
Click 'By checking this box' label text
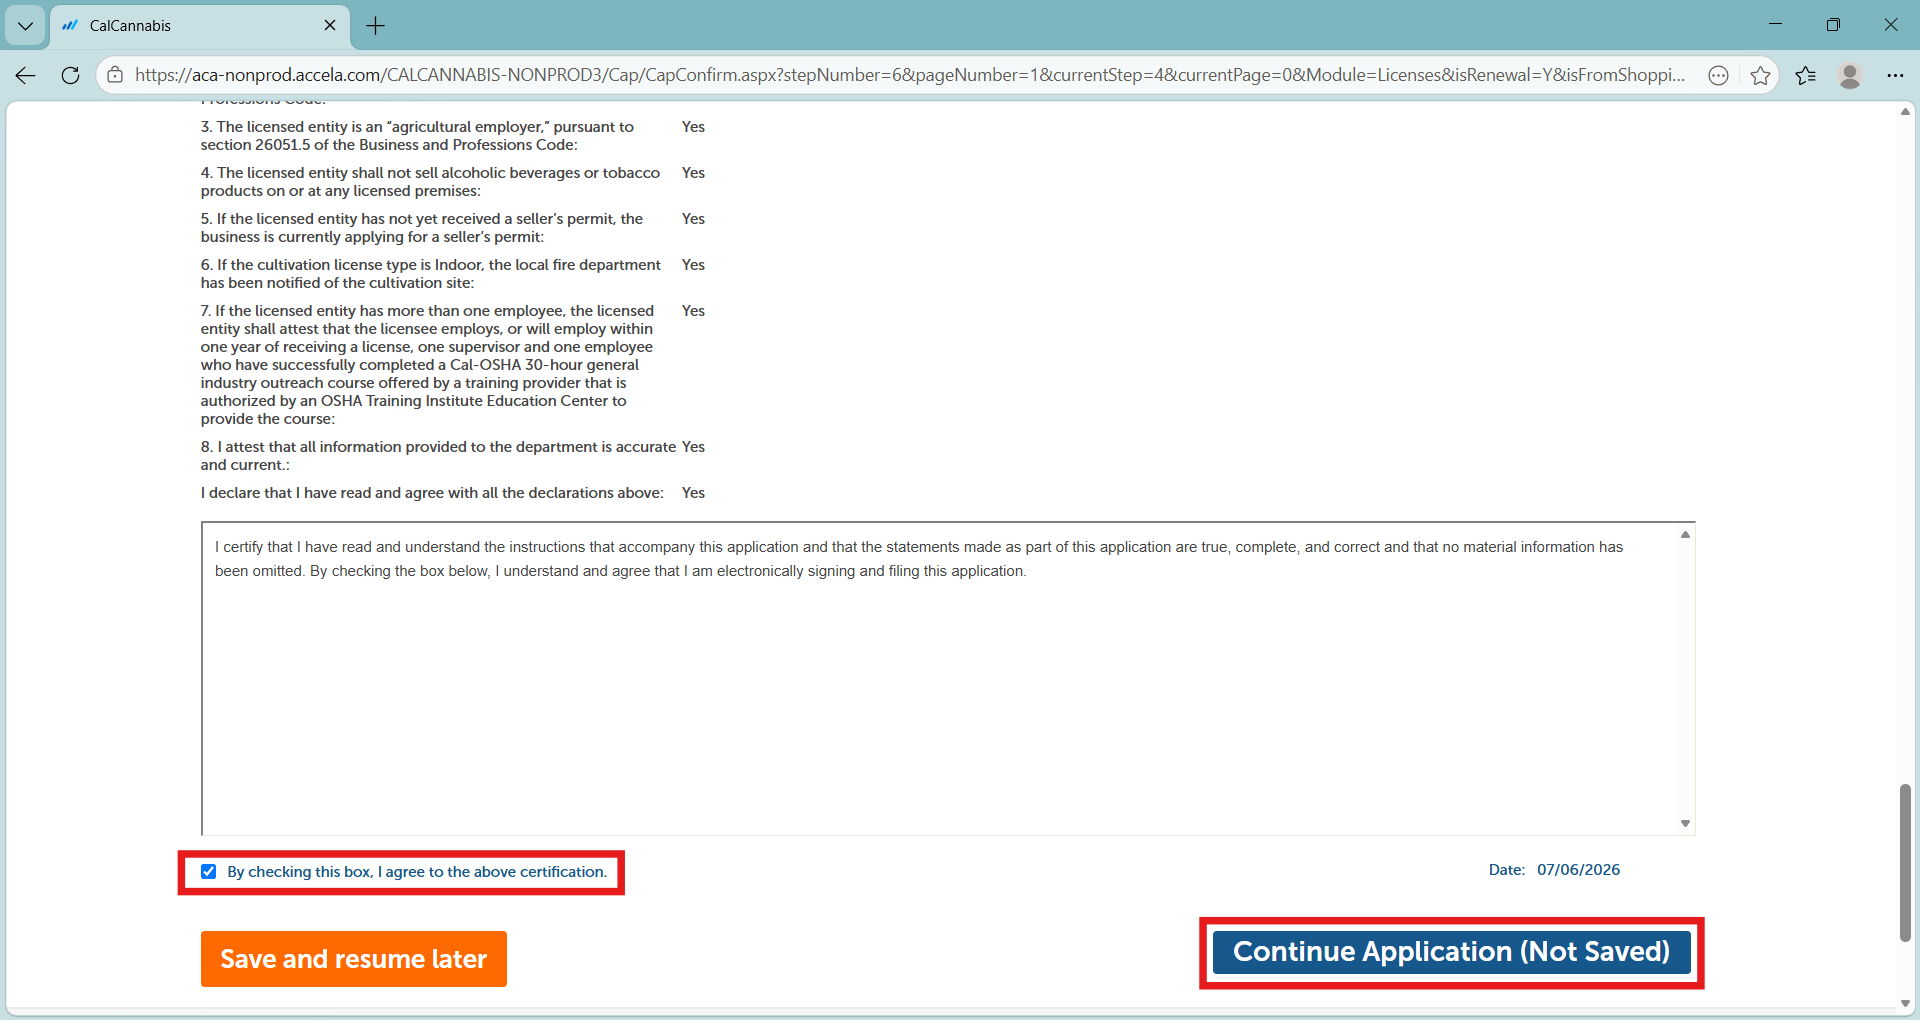click(x=417, y=872)
